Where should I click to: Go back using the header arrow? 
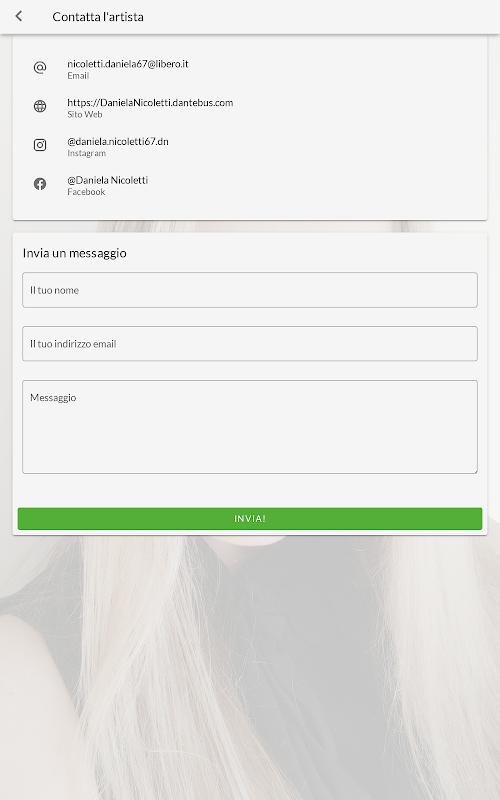click(x=19, y=16)
